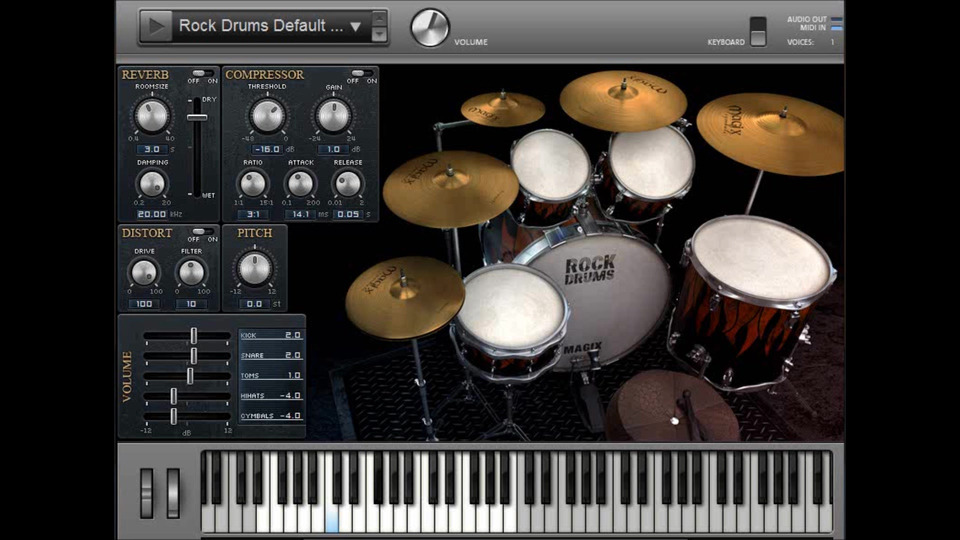Hit the left crash cymbal above the hi-hat

coord(450,189)
